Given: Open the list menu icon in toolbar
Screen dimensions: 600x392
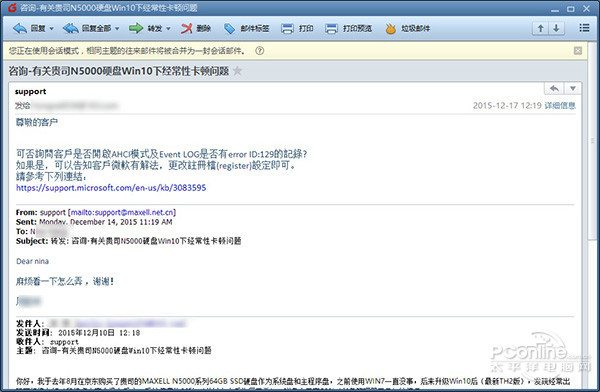Looking at the screenshot, I should (x=584, y=28).
